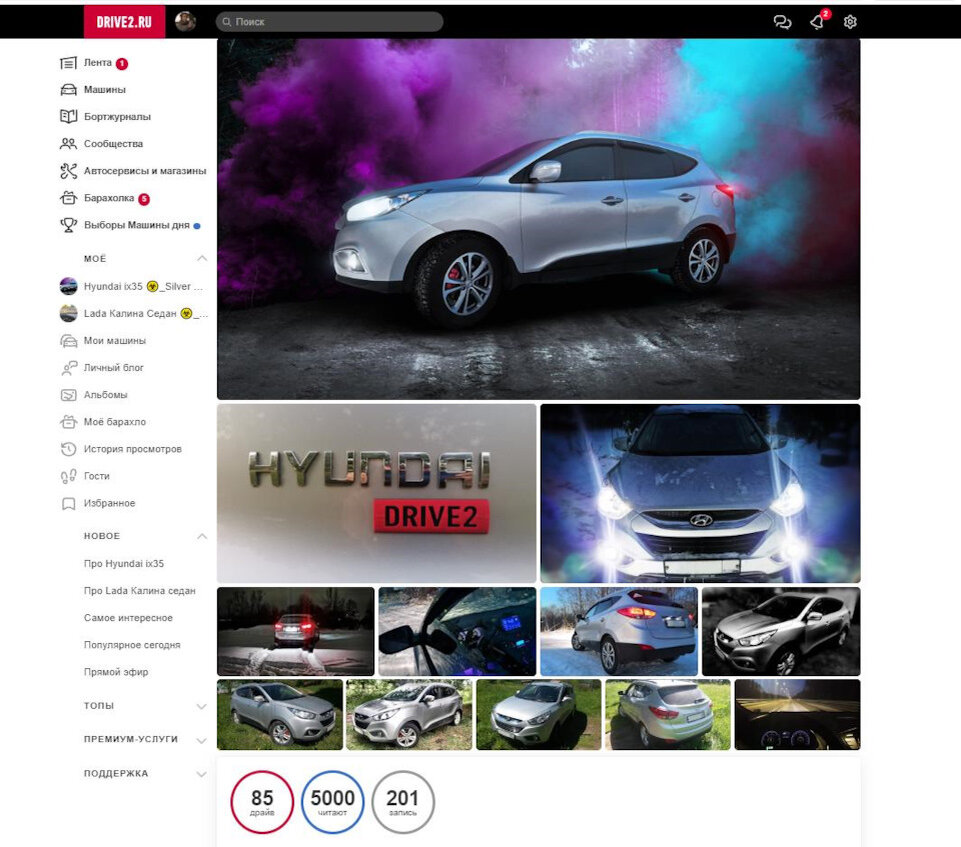Image resolution: width=961 pixels, height=847 pixels.
Task: Click the Лента feed icon
Action: point(68,63)
